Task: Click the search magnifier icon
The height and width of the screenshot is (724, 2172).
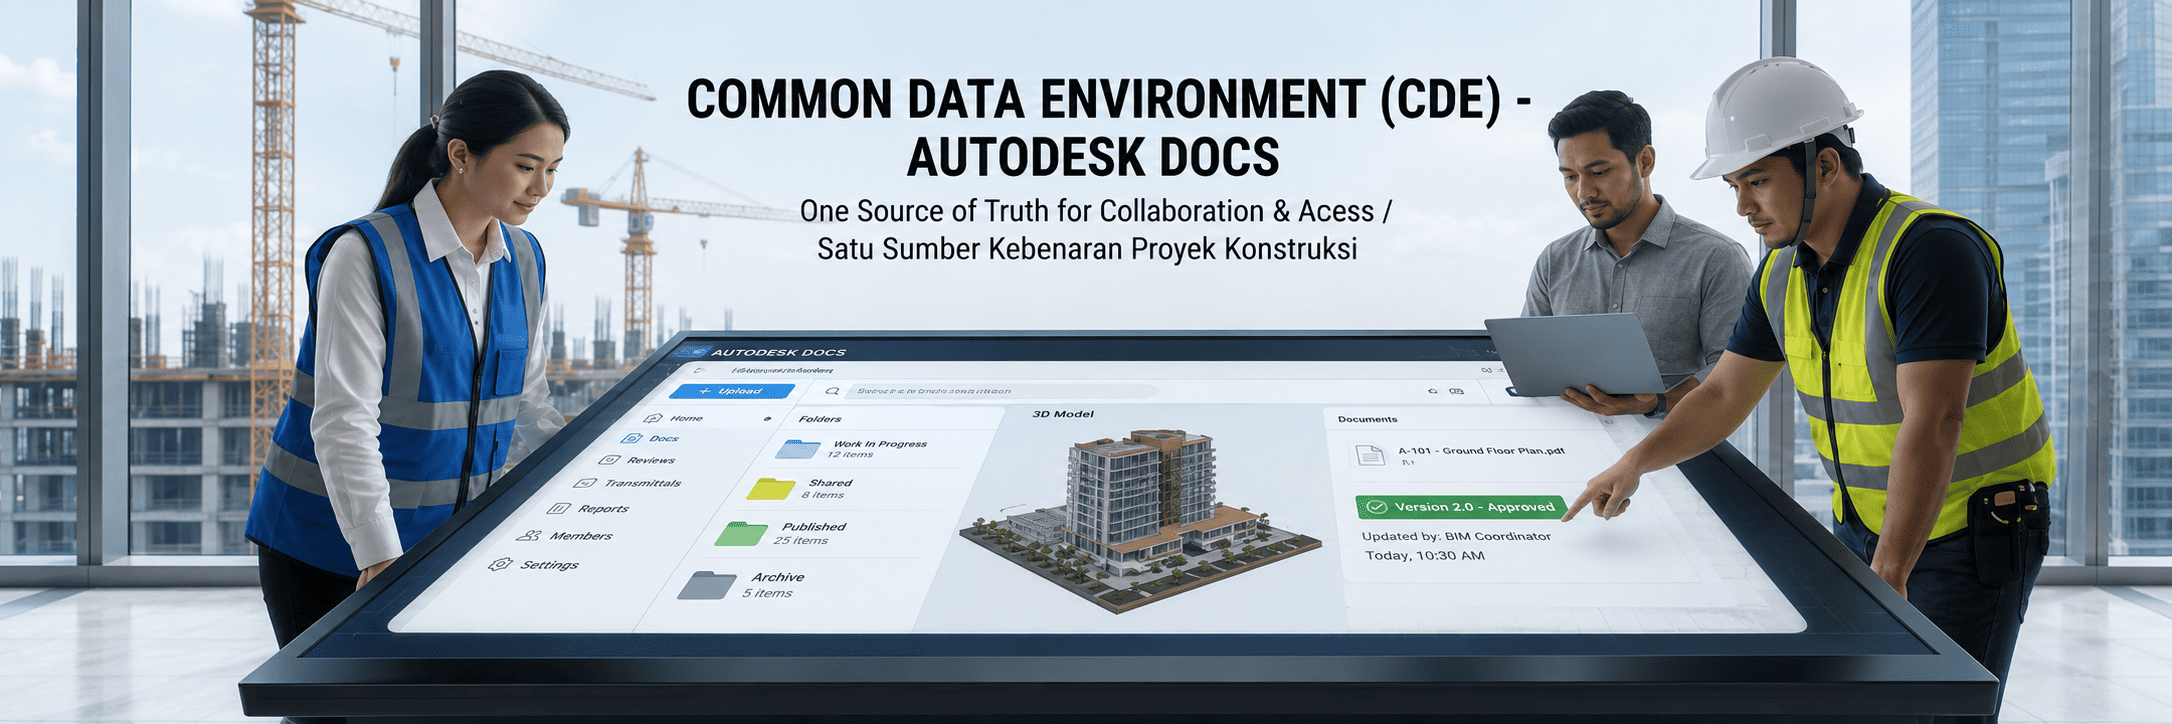Action: 832,391
